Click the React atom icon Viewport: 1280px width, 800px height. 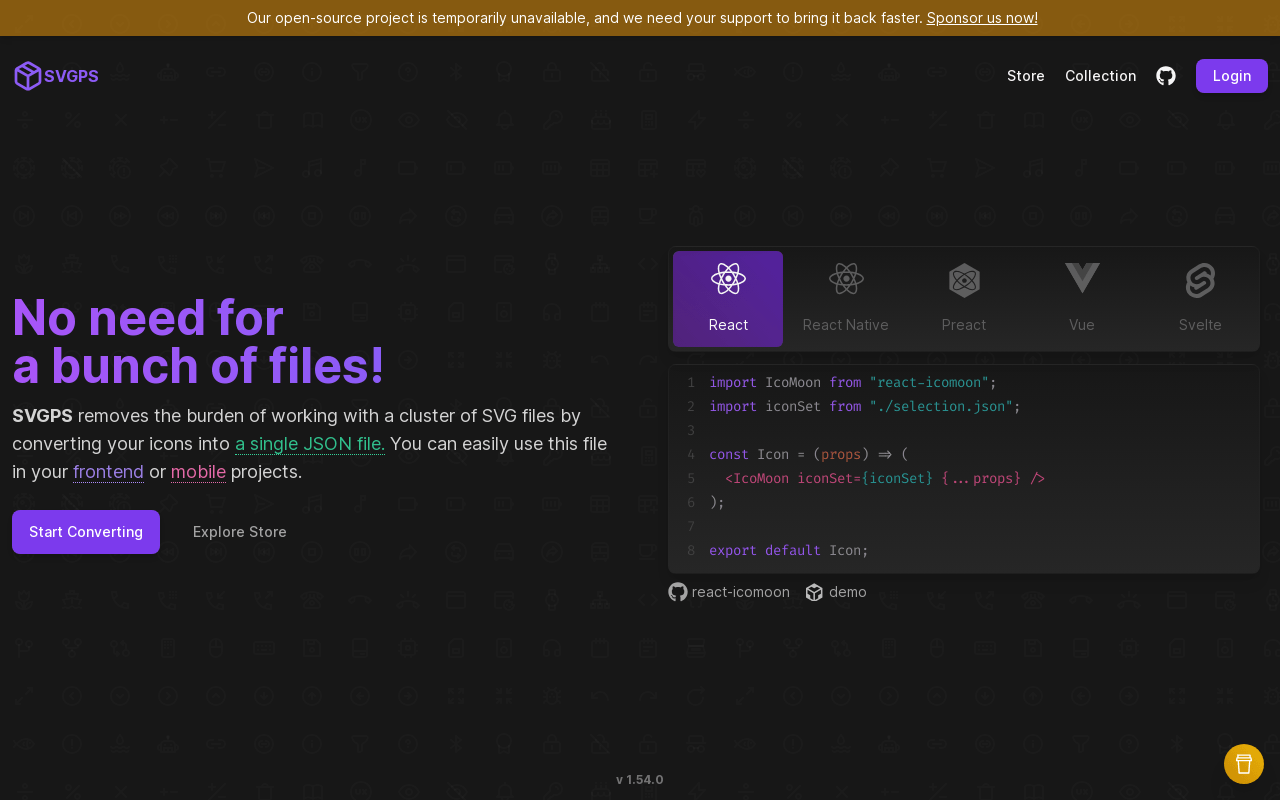(x=728, y=279)
